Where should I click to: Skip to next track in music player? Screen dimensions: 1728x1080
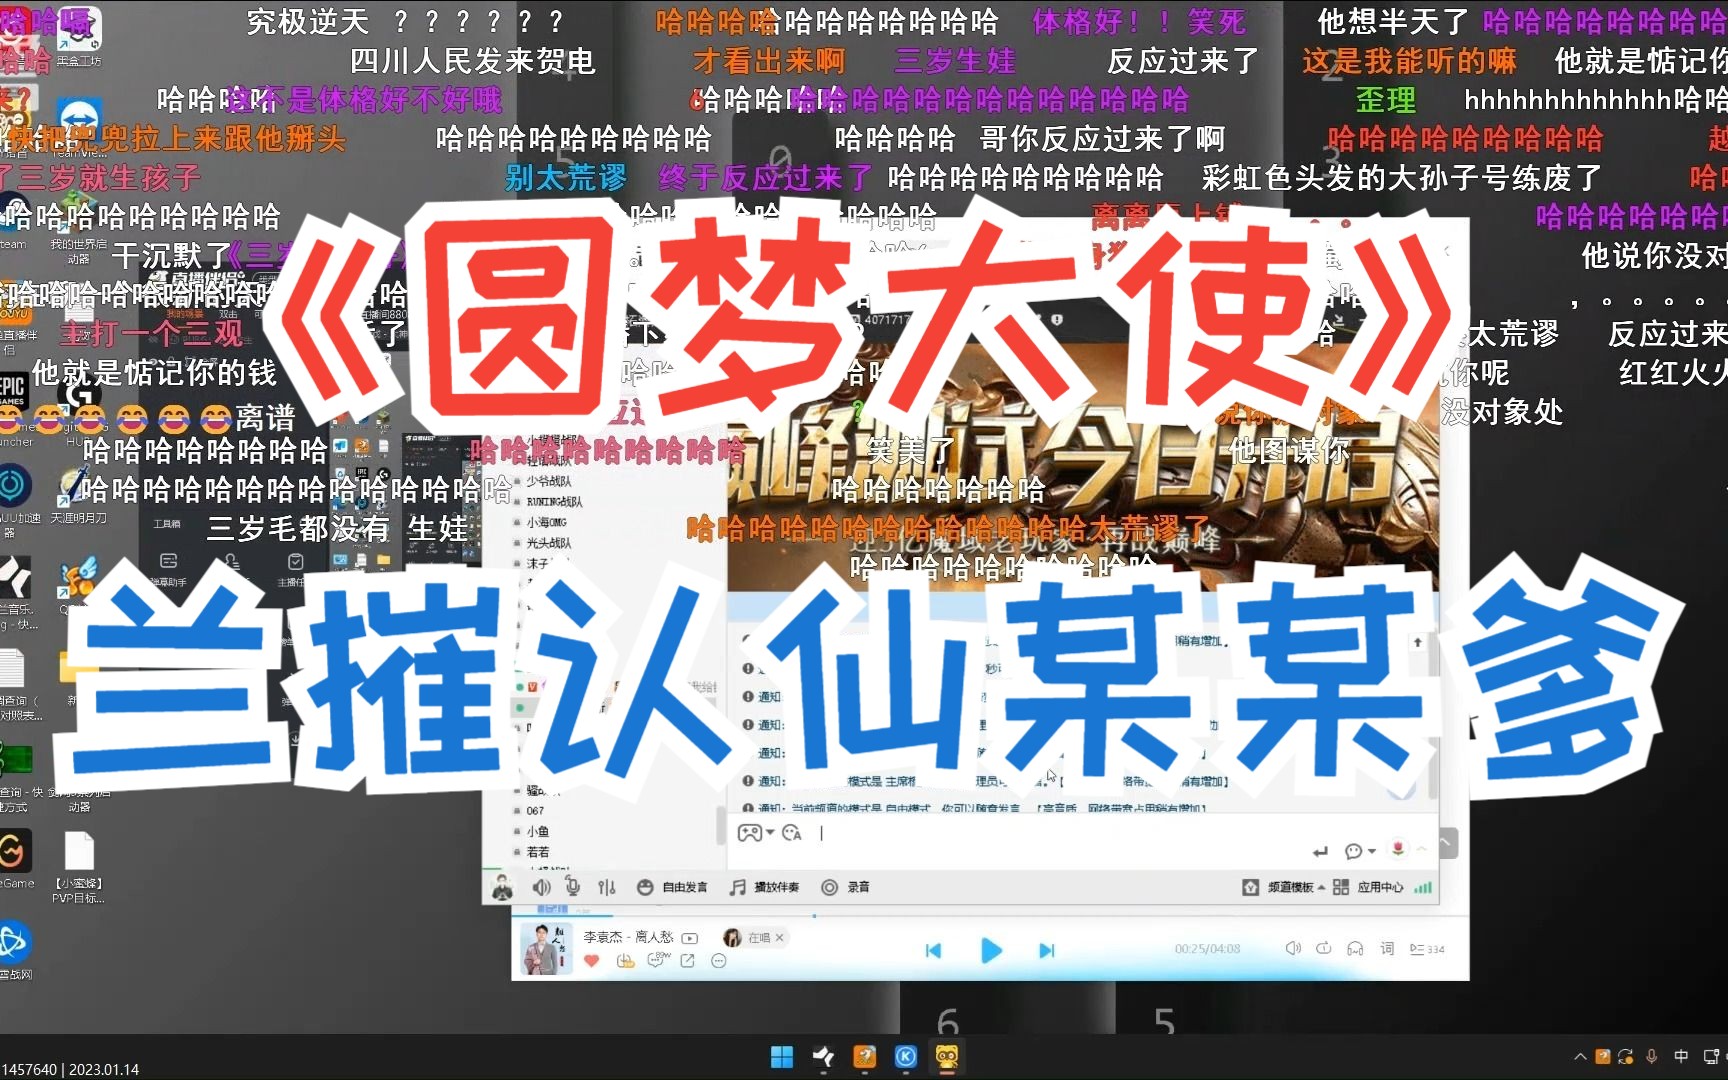(x=1047, y=951)
